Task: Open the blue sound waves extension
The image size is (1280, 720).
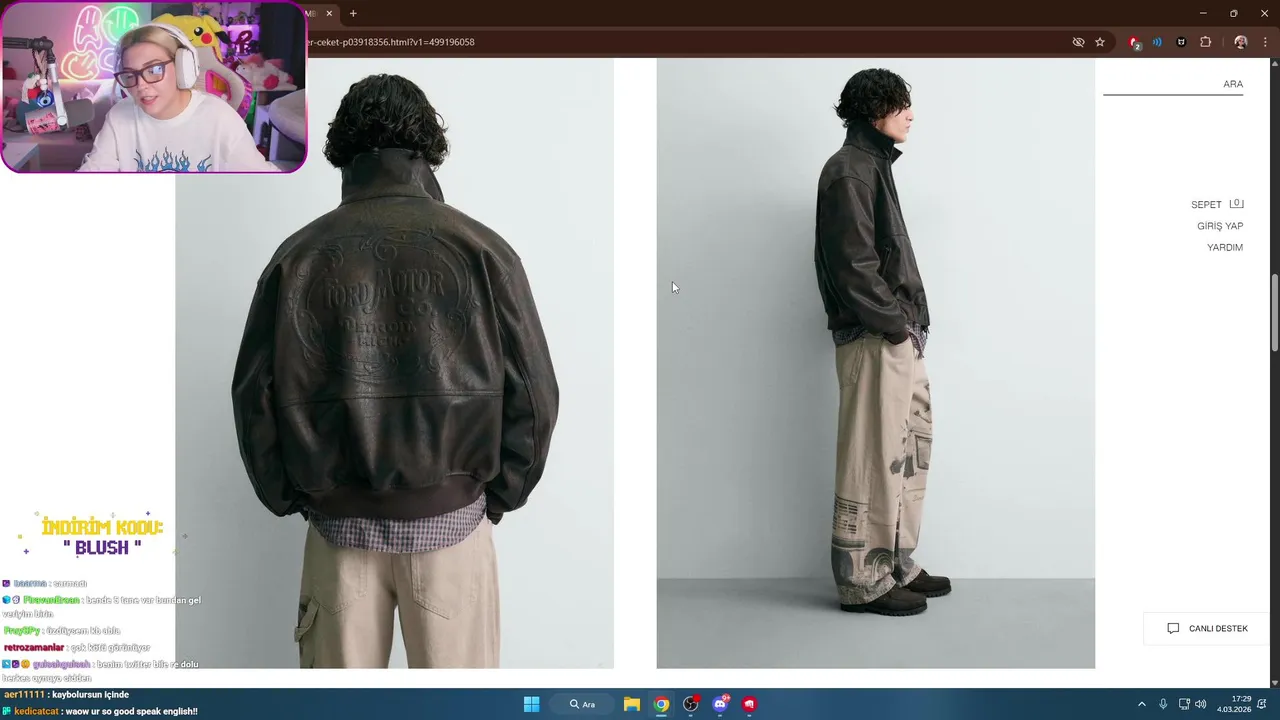Action: point(1157,42)
